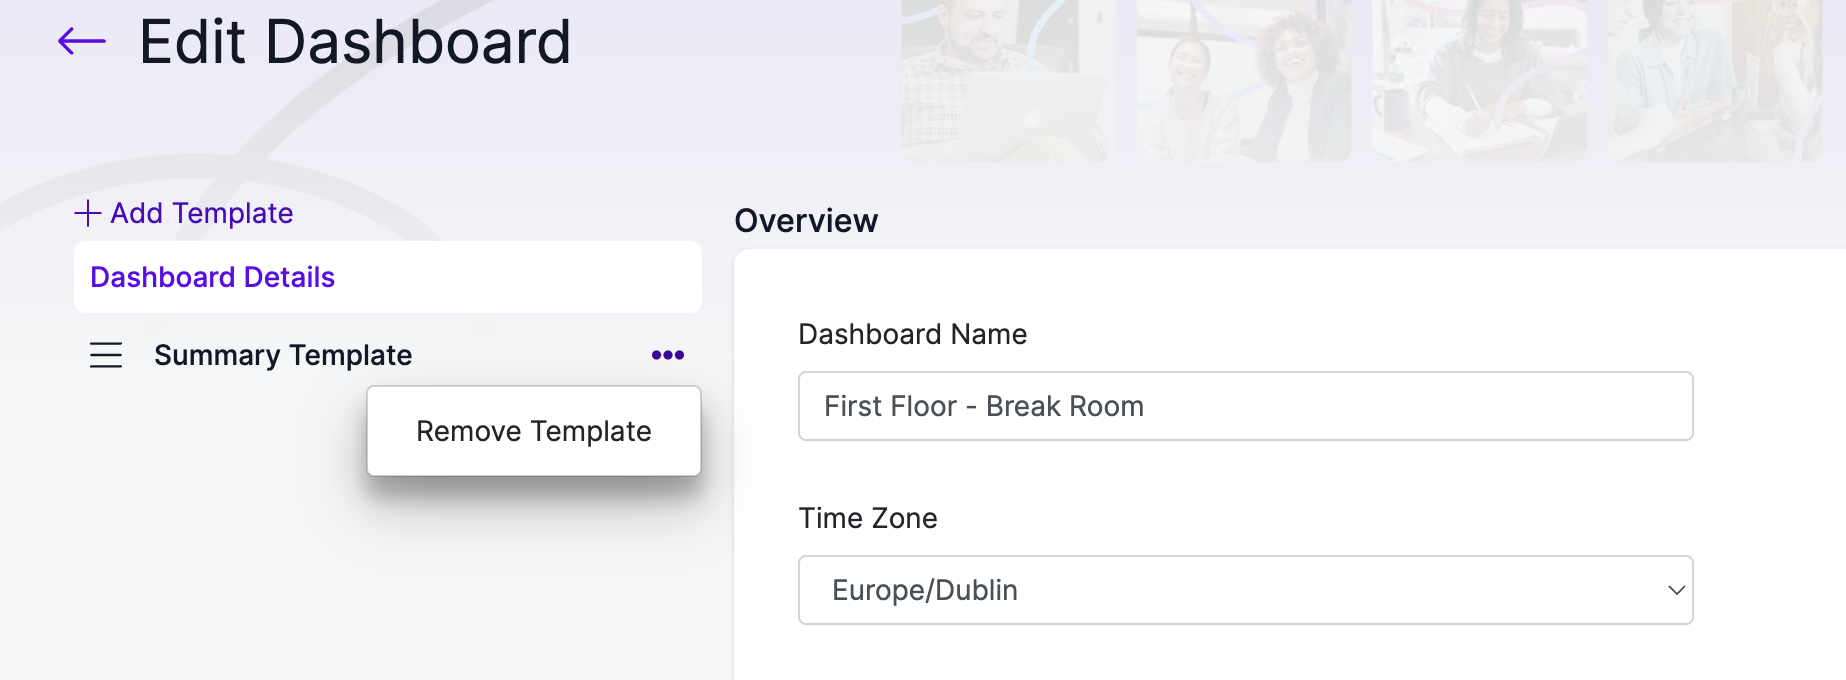
Task: Click the rightmost header photo
Action: click(1714, 80)
